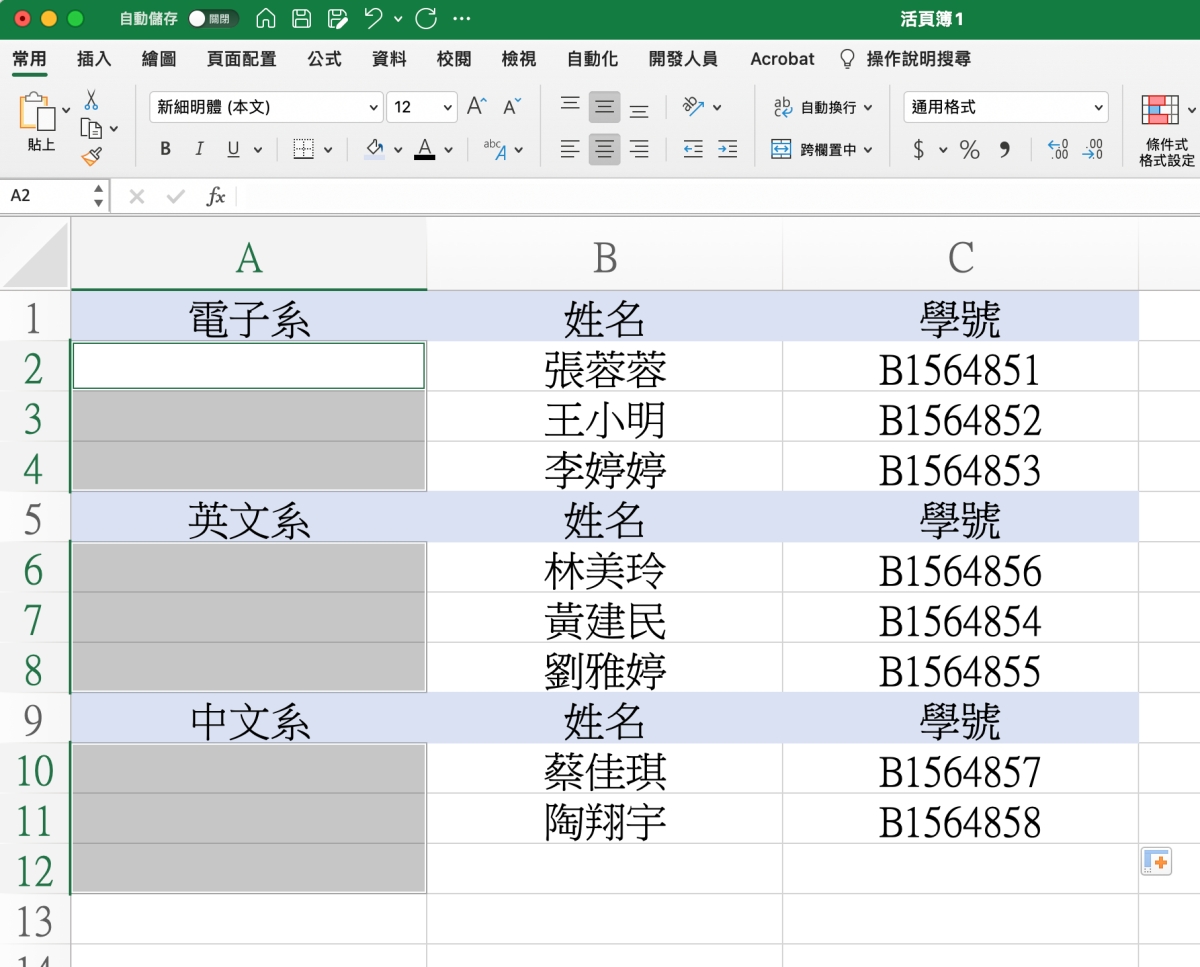The height and width of the screenshot is (967, 1200).
Task: Select row 5 header
Action: 35,519
